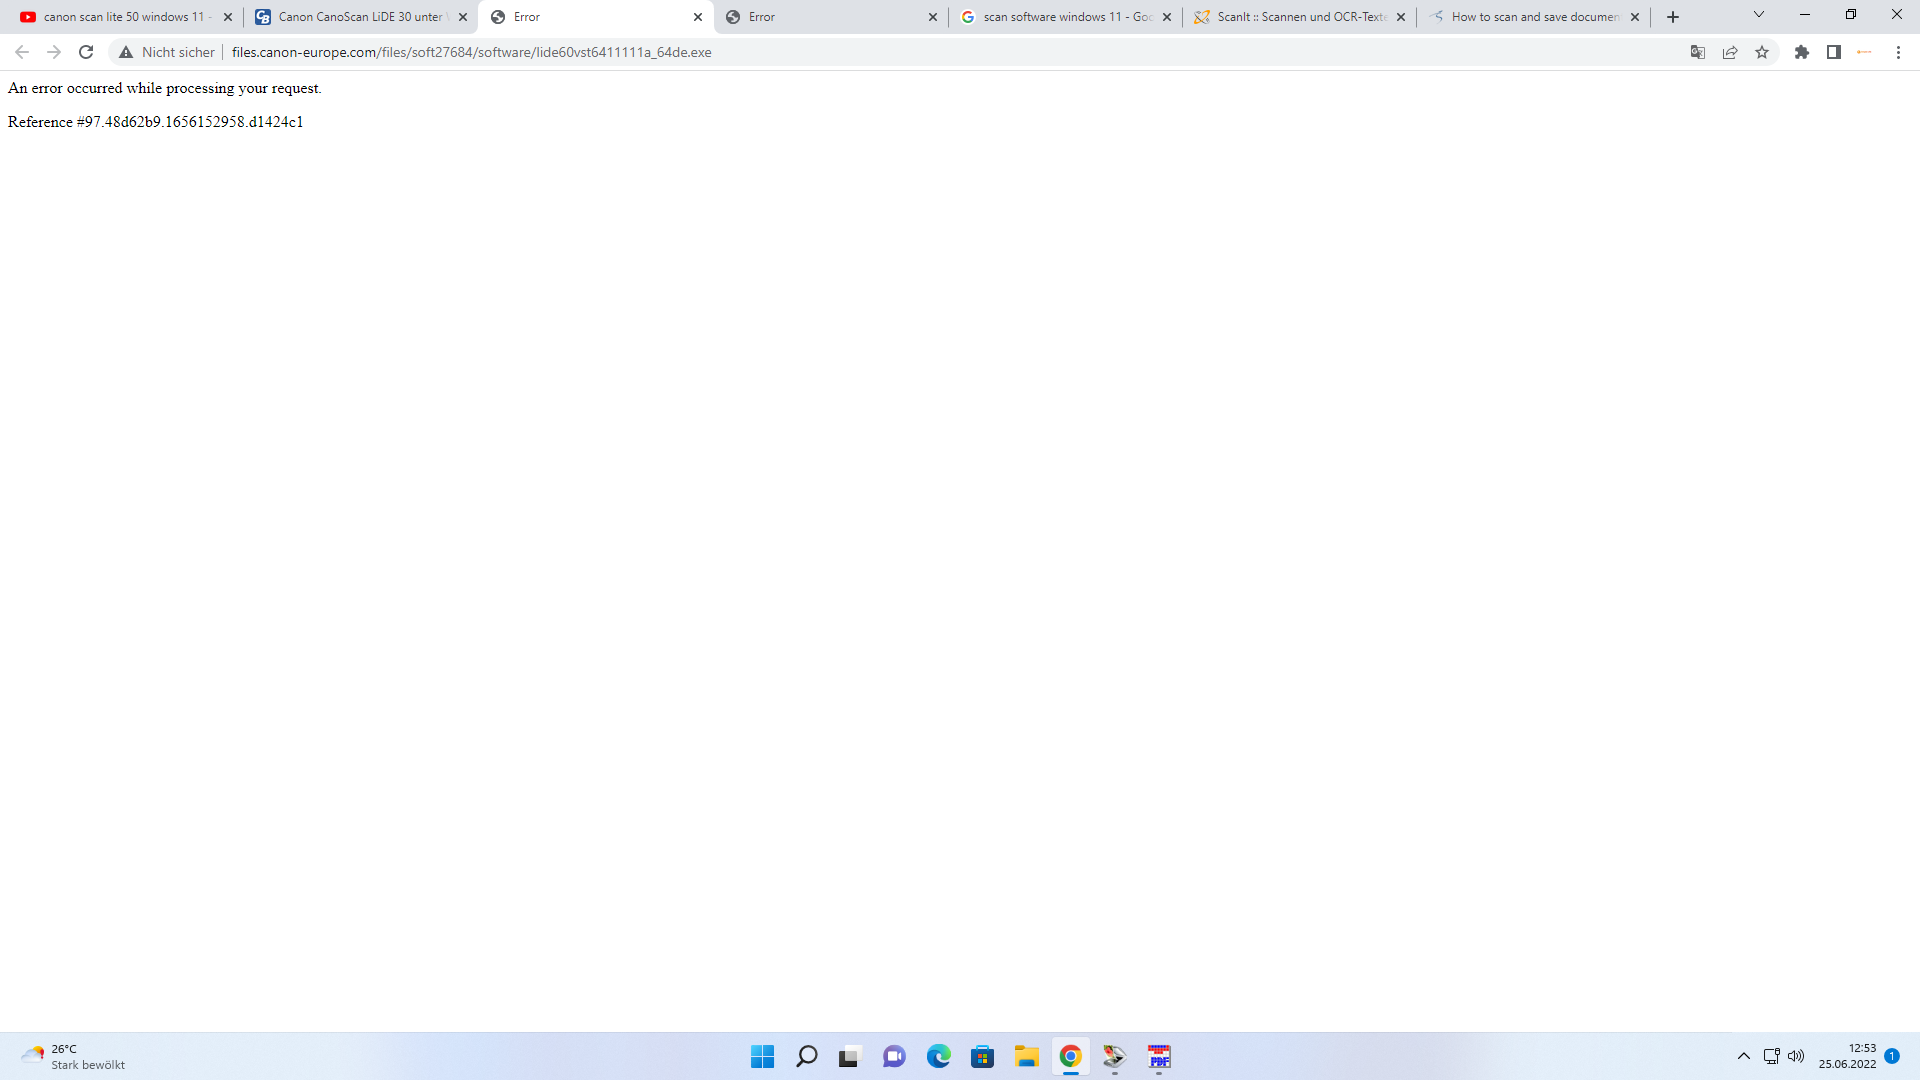Open Chrome's three-dot menu
Image resolution: width=1920 pixels, height=1080 pixels.
[1898, 52]
